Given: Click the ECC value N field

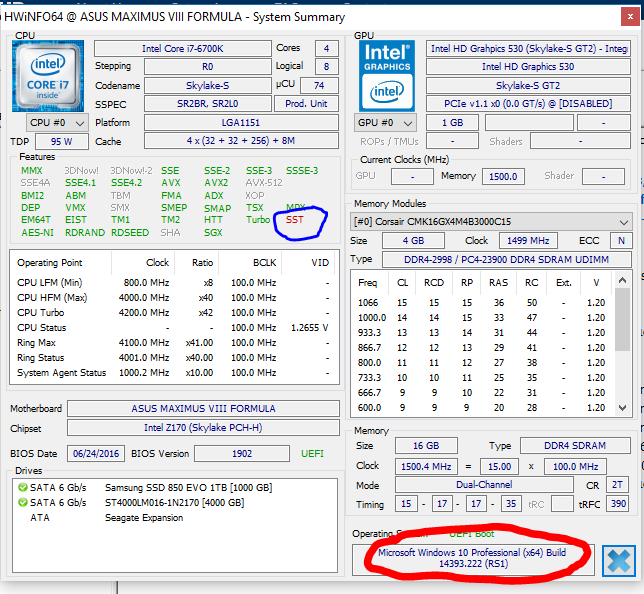Looking at the screenshot, I should tap(621, 241).
